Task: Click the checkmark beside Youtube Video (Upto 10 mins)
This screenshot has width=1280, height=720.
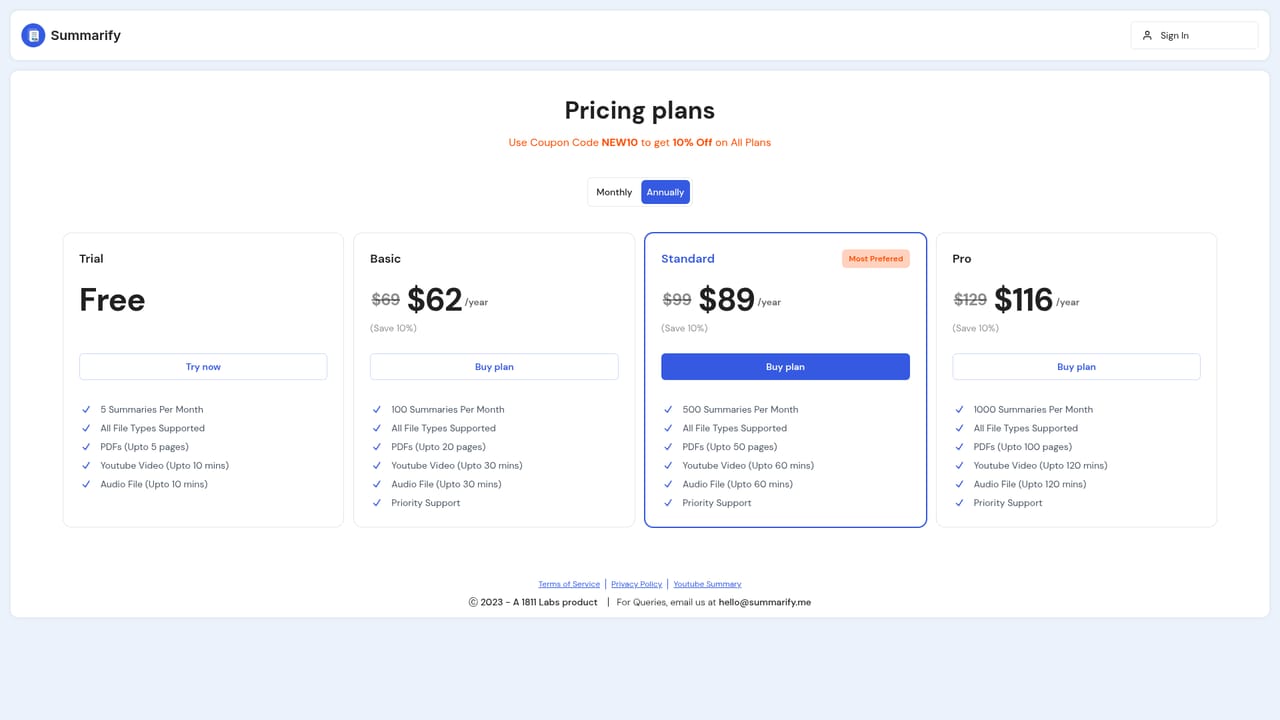Action: 86,466
